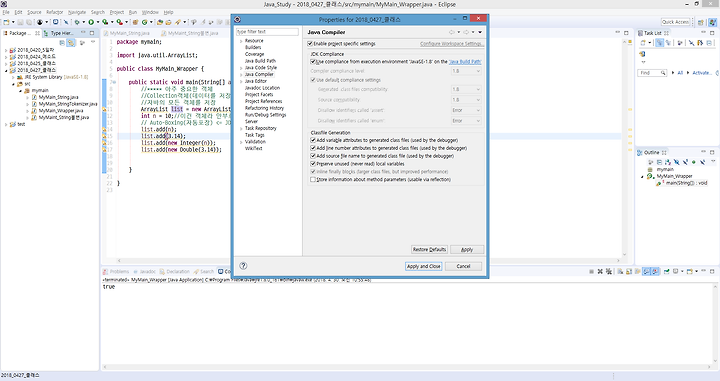
Task: Toggle Add line number attributes checkbox
Action: tap(313, 148)
